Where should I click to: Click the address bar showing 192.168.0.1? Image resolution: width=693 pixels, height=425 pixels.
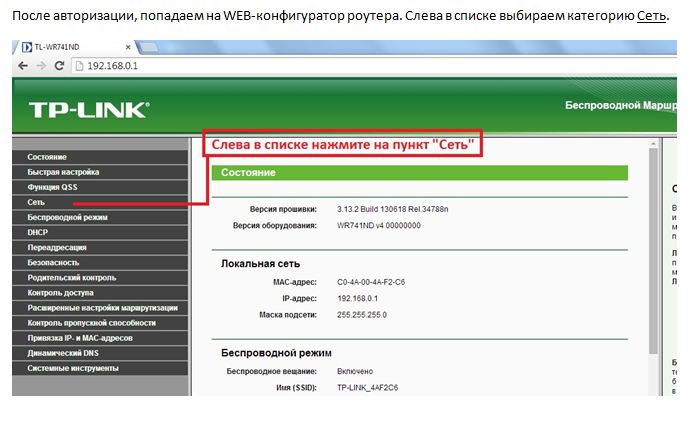pos(300,65)
